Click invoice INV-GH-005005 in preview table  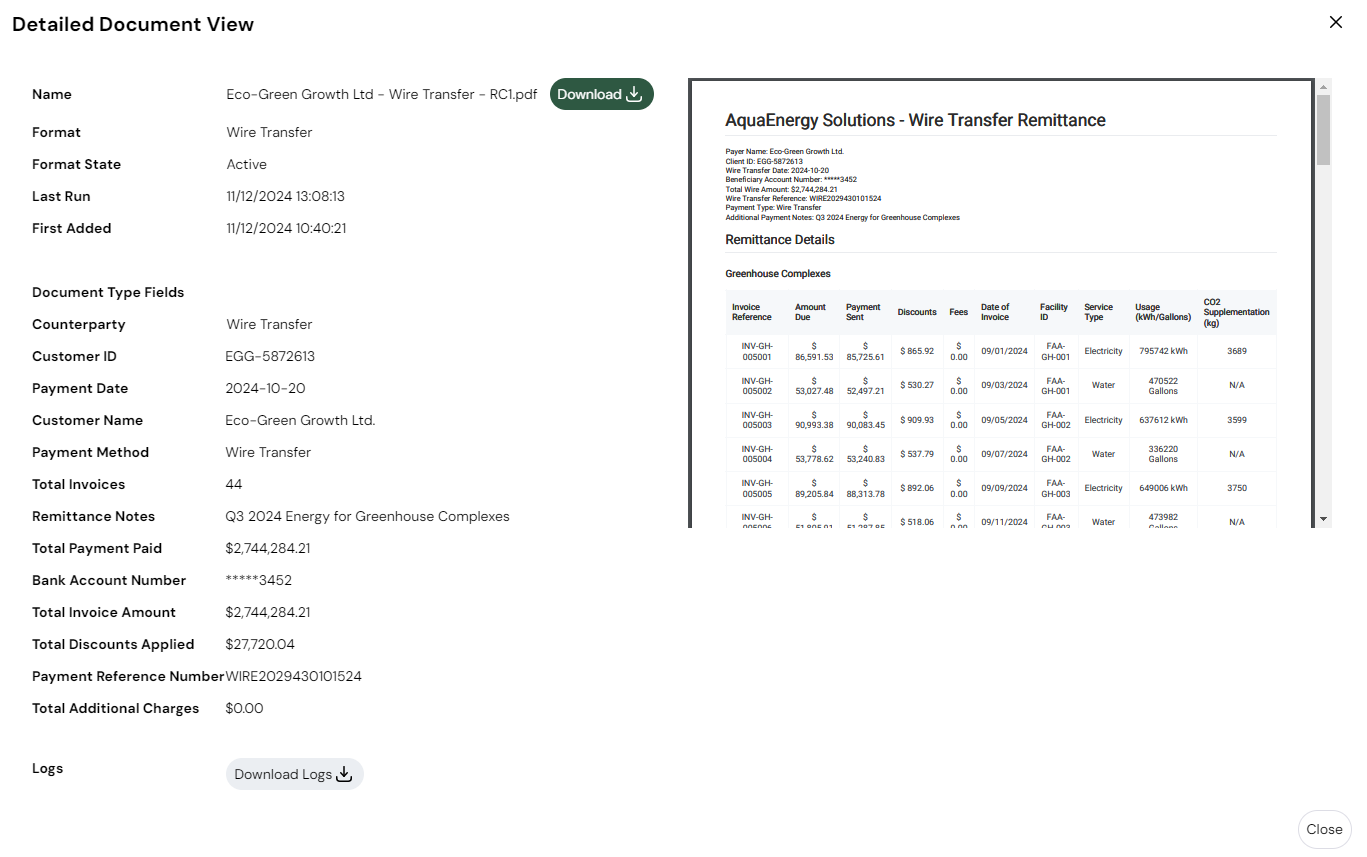[757, 488]
